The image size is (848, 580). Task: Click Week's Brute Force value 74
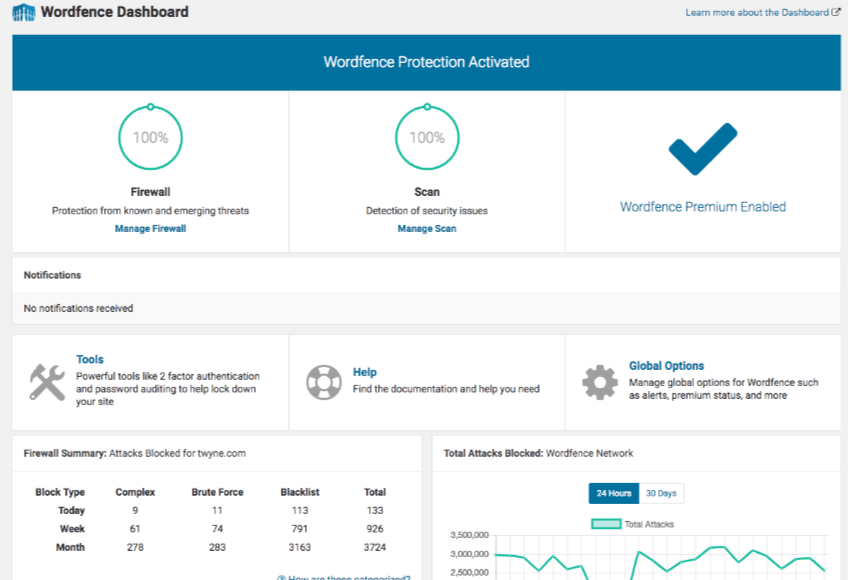pos(217,529)
